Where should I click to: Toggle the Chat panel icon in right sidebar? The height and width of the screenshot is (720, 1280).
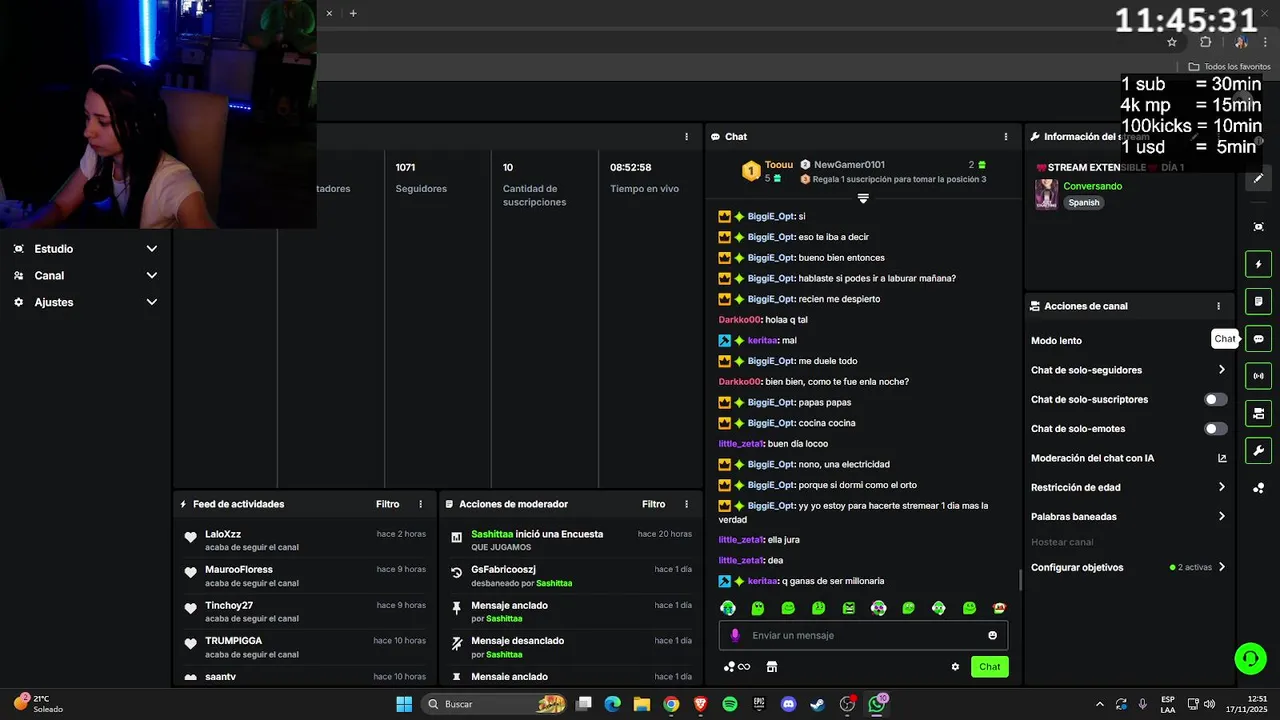click(x=1258, y=339)
